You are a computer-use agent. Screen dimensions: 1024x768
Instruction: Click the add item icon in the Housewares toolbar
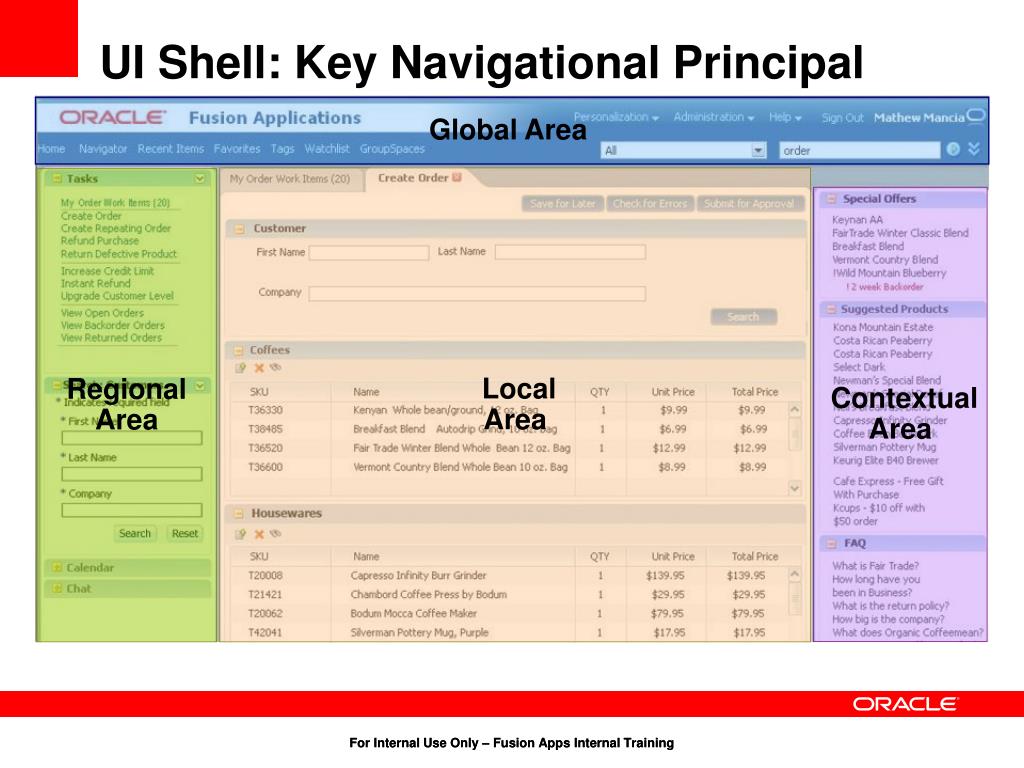240,534
